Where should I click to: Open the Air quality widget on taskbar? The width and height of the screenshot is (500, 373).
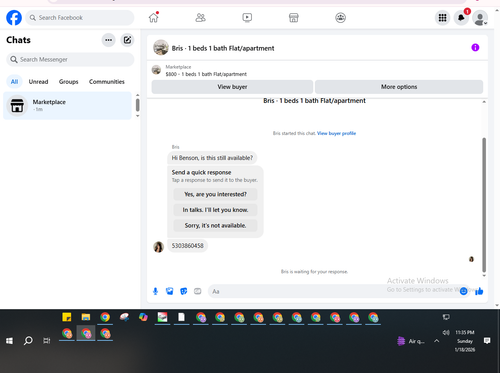pos(411,341)
